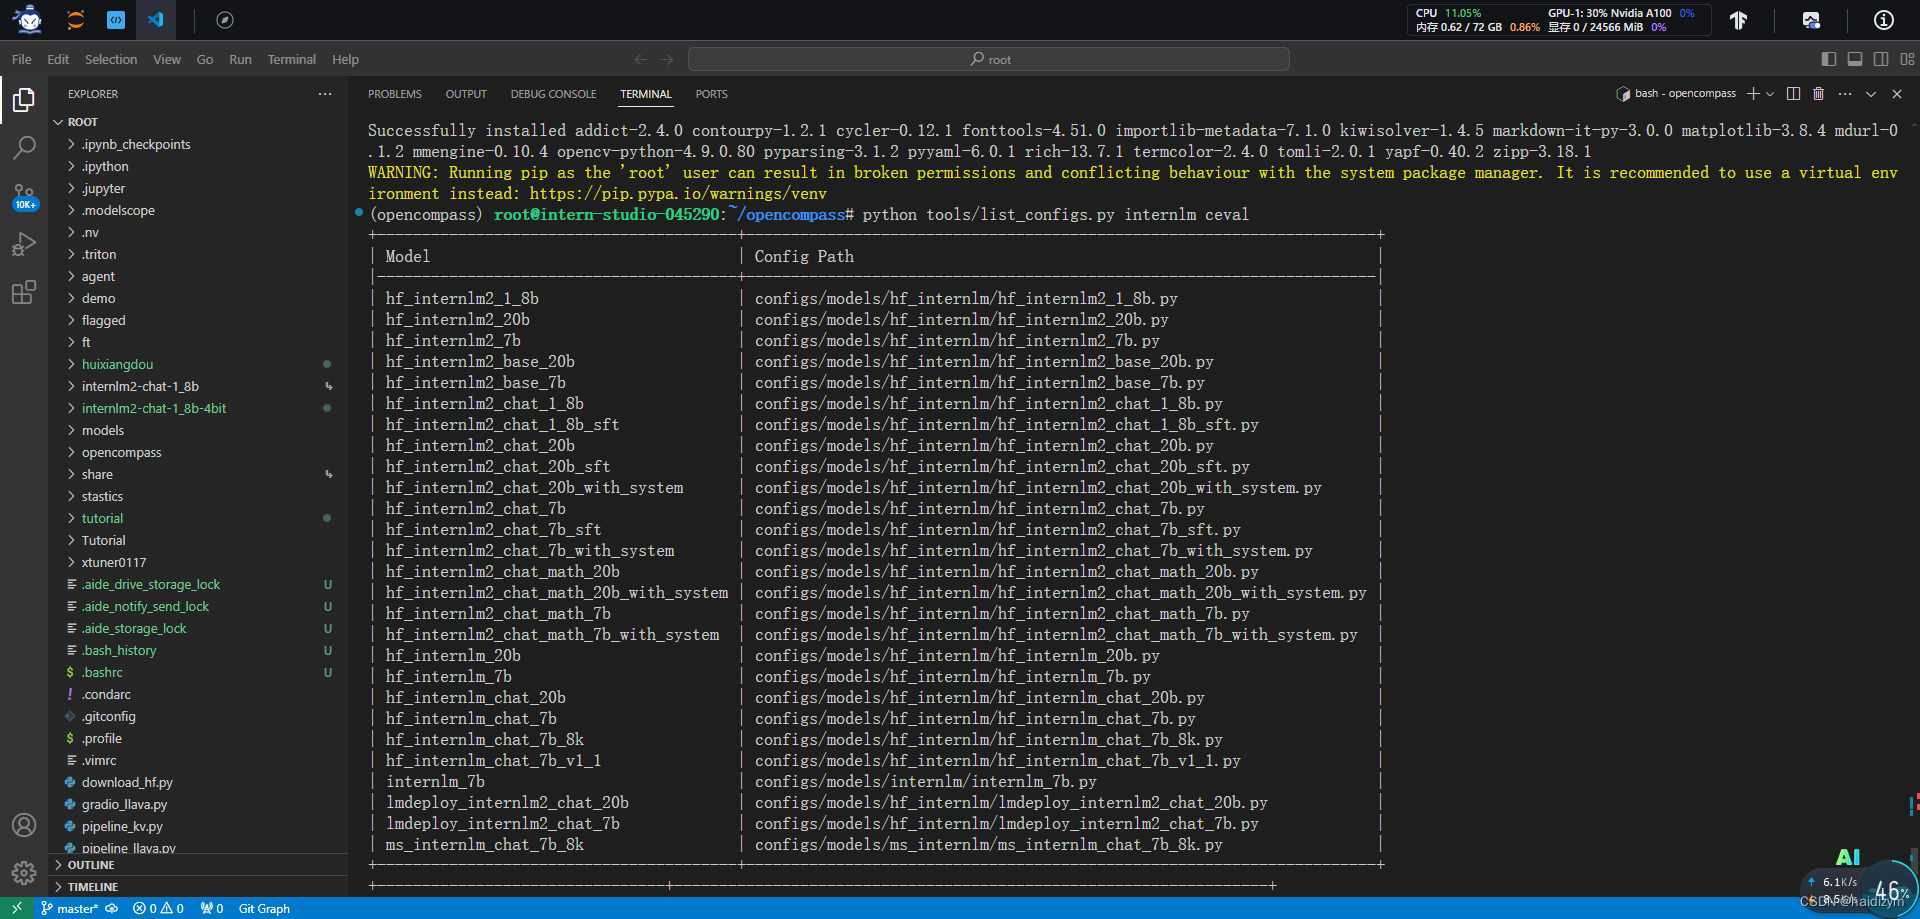Screen dimensions: 1920x919
Task: Click the publish to cloud icon in status bar
Action: coord(112,908)
